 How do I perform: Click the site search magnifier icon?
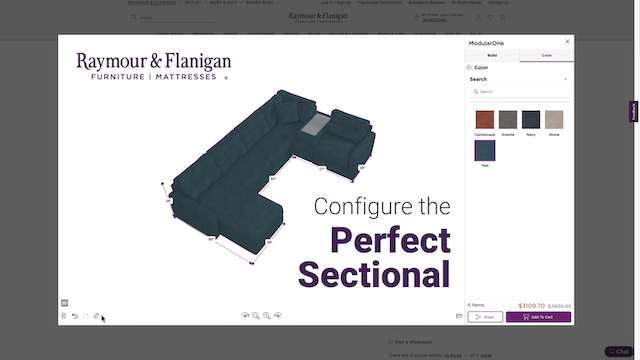(x=133, y=18)
